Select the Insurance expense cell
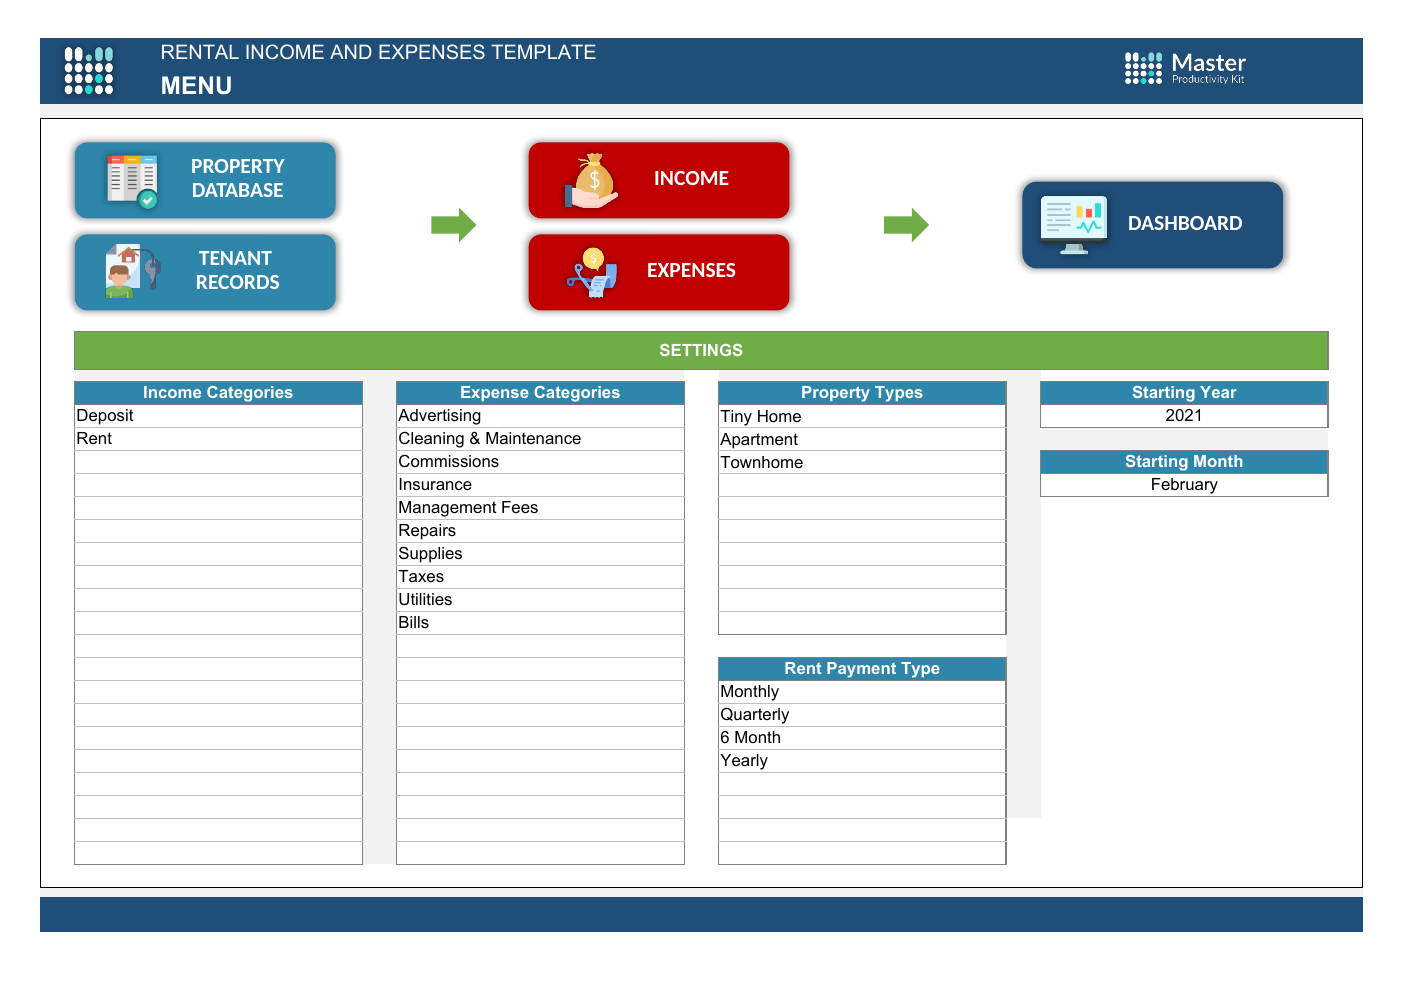The image size is (1404, 993). (540, 485)
